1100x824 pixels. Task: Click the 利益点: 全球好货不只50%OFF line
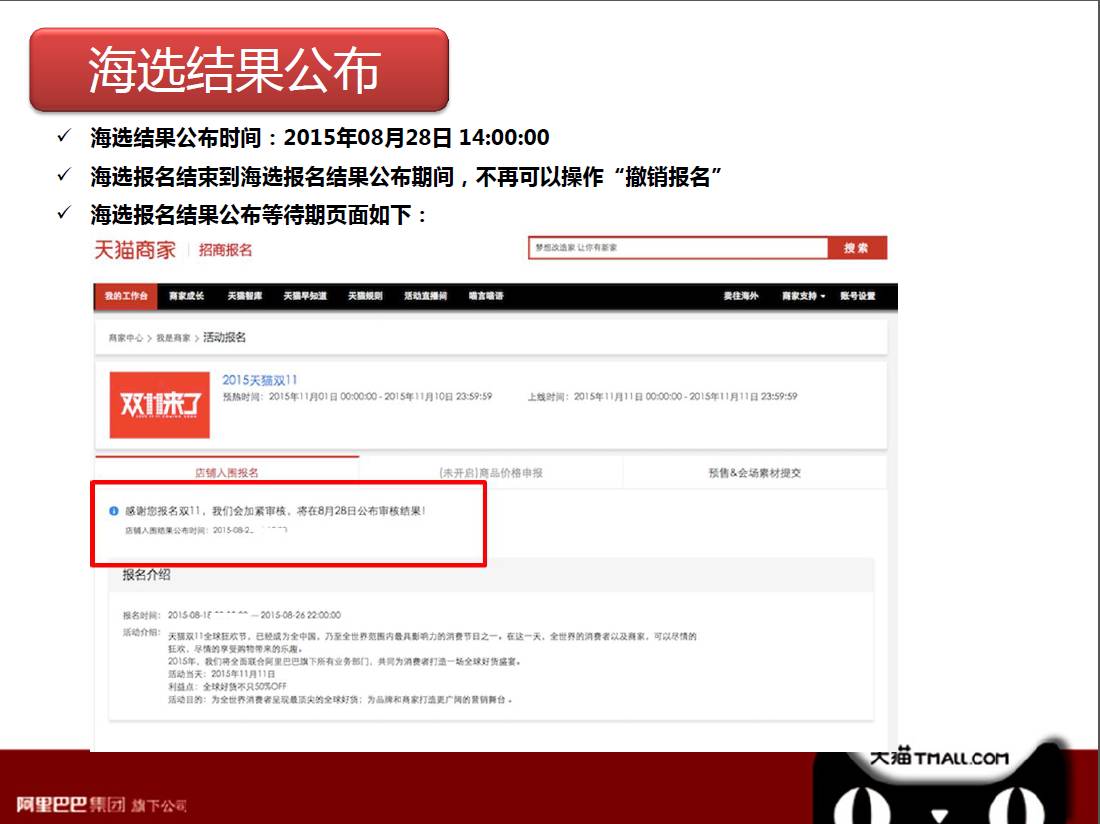pos(227,687)
